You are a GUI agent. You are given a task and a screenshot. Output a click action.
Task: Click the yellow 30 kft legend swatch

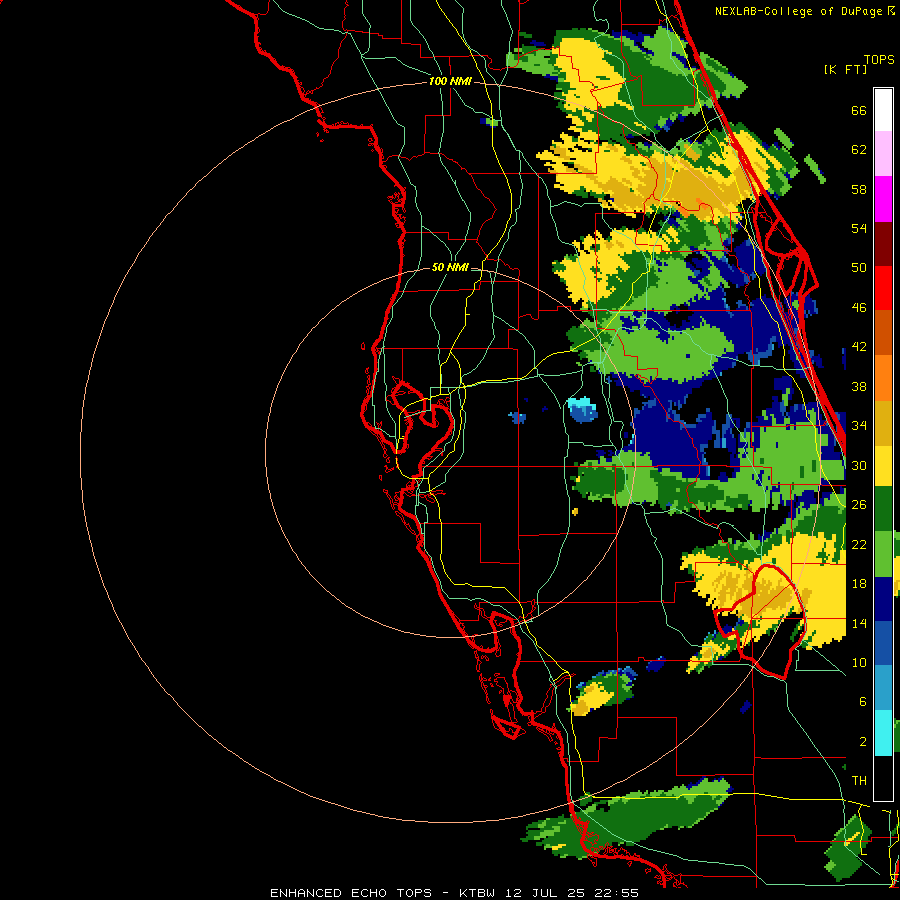(x=883, y=466)
